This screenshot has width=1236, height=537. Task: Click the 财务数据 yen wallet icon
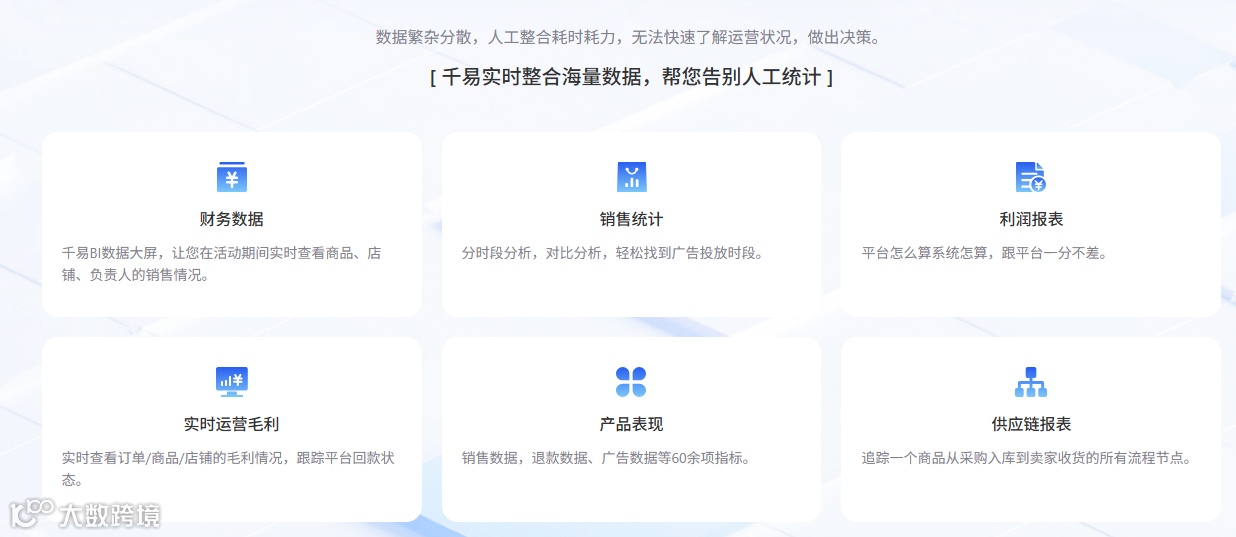coord(231,177)
